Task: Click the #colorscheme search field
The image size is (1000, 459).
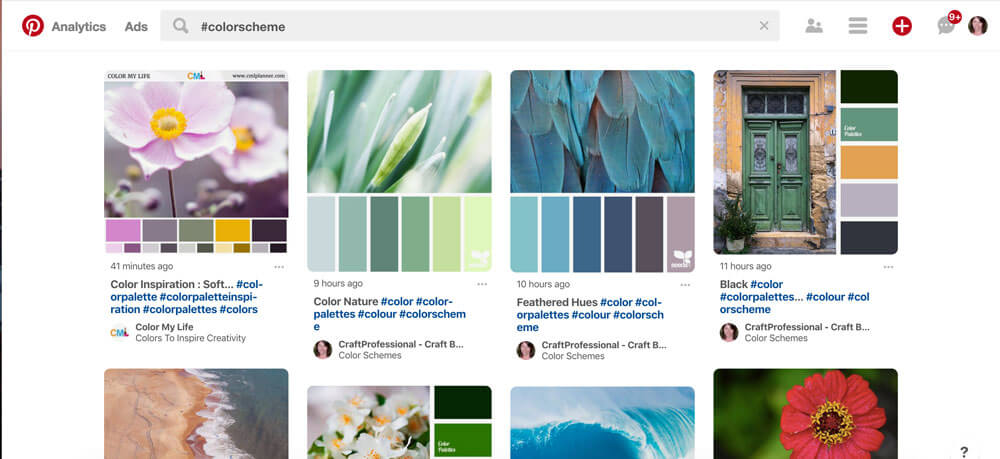Action: (470, 26)
